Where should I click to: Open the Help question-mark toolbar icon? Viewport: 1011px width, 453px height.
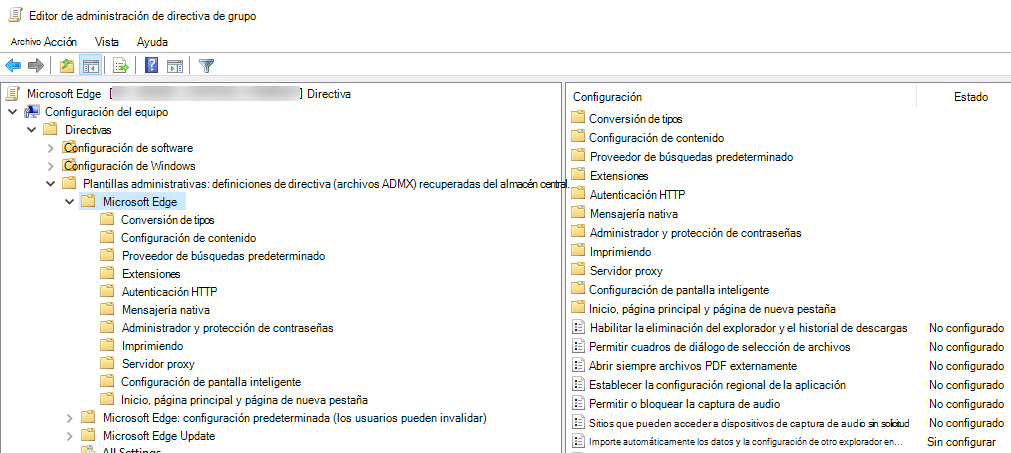click(152, 65)
